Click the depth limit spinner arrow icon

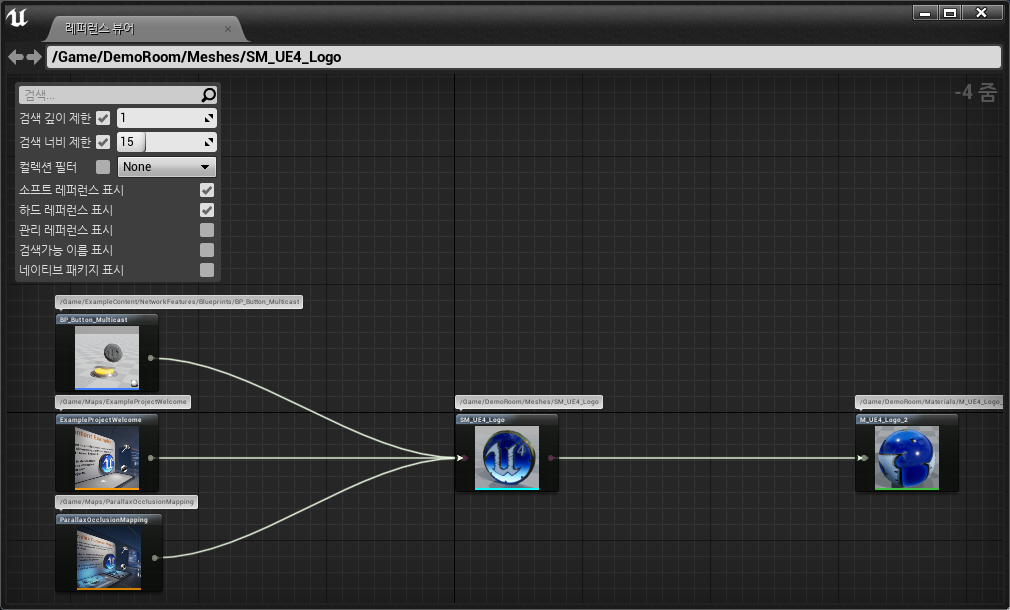(x=209, y=119)
